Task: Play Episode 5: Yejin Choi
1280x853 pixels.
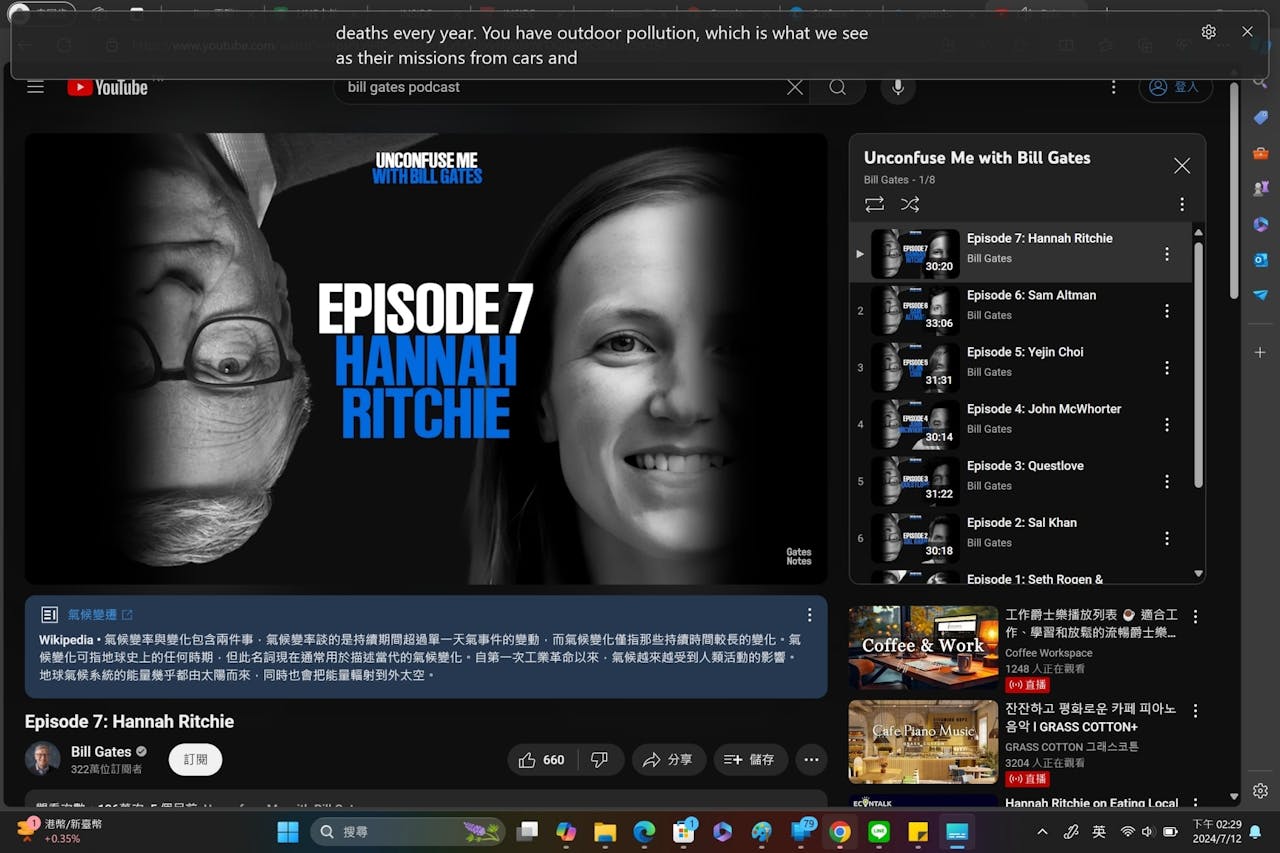Action: click(1021, 368)
